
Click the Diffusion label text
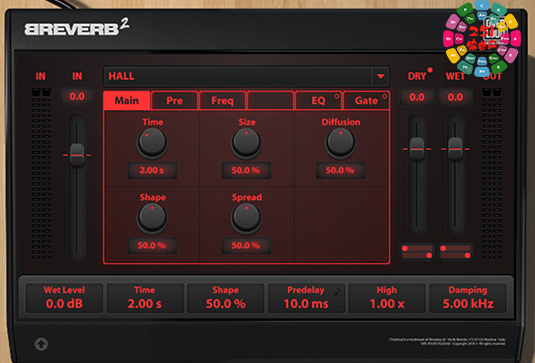point(341,122)
